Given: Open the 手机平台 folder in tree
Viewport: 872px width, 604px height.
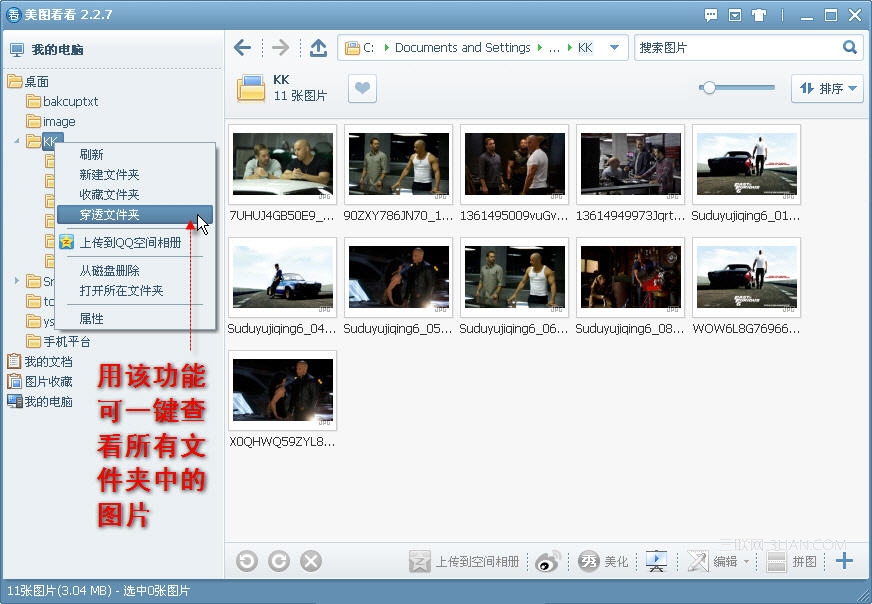Looking at the screenshot, I should click(58, 341).
